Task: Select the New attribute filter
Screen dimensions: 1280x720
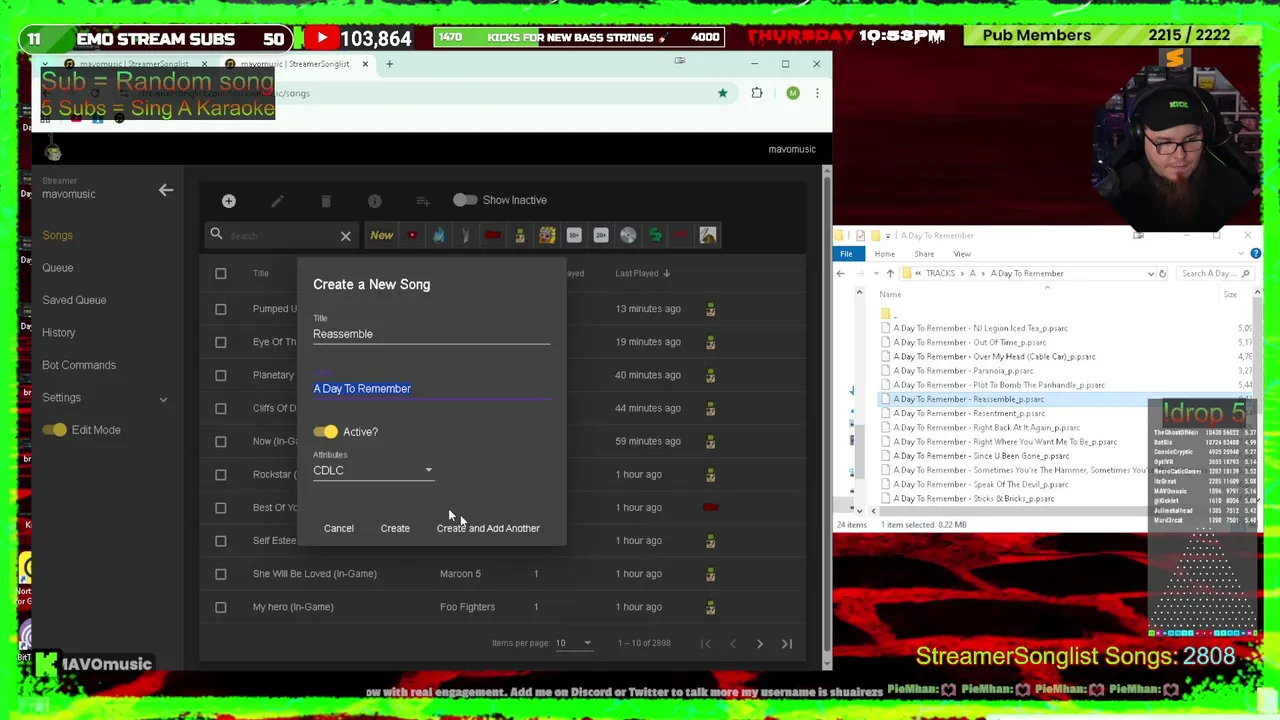Action: [382, 235]
